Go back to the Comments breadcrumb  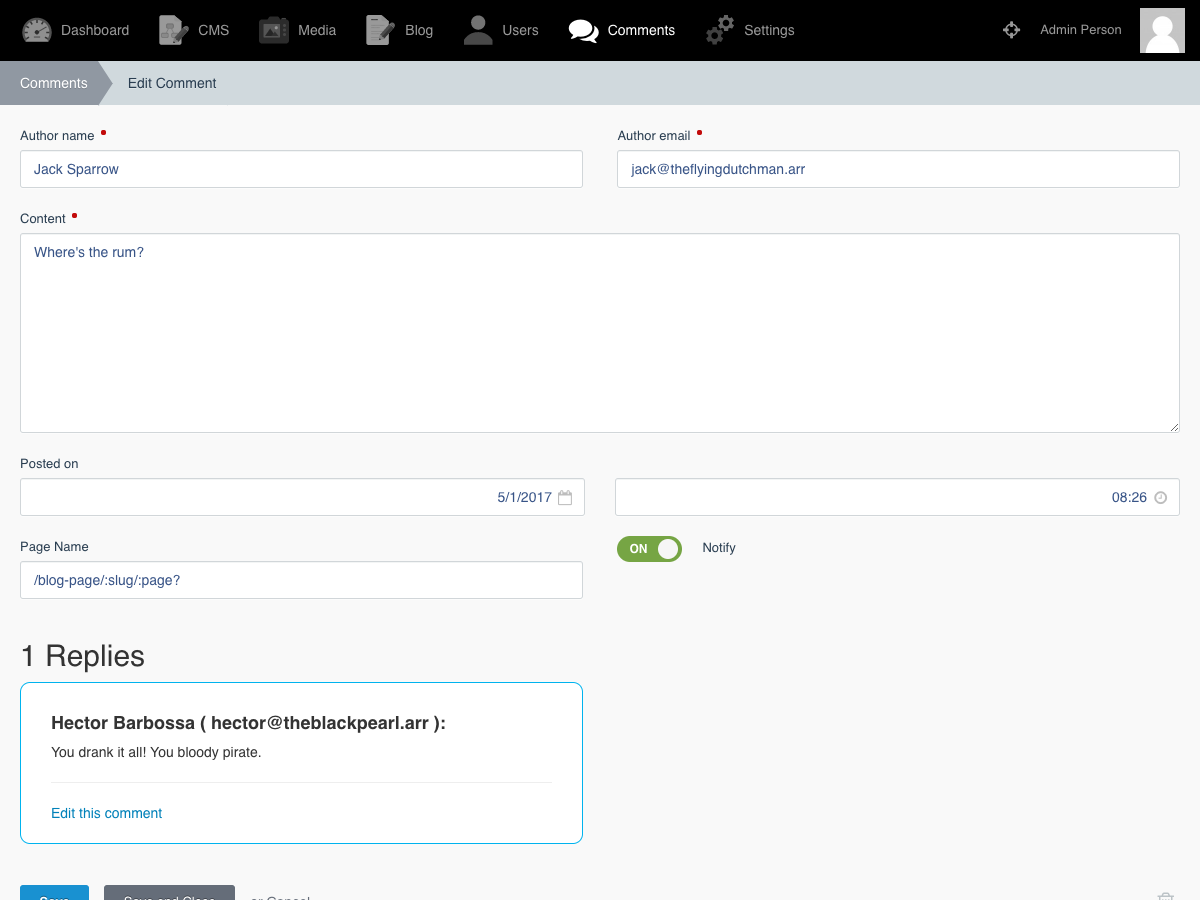[x=54, y=83]
